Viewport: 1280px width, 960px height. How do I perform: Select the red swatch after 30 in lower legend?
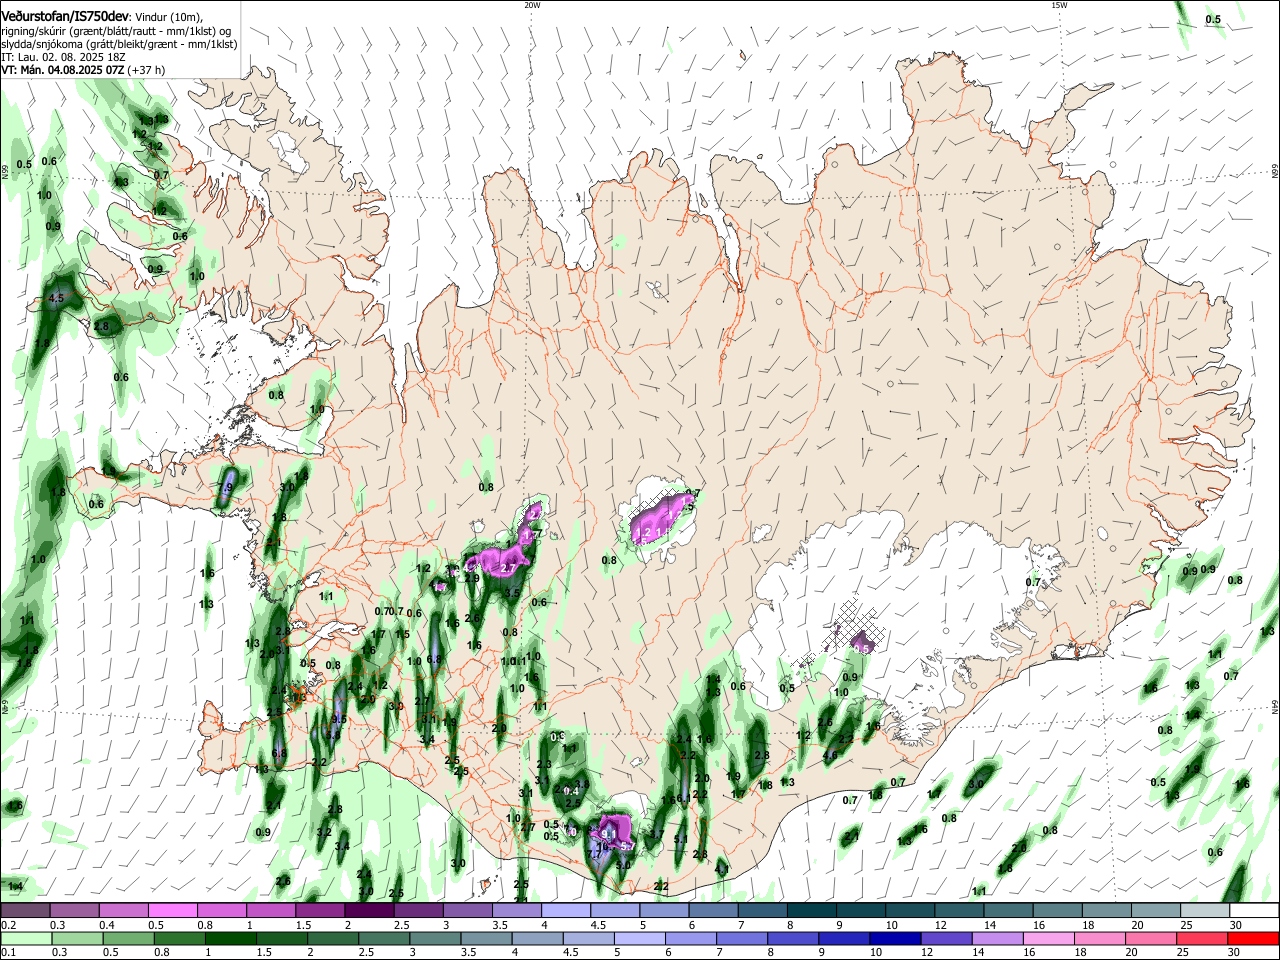(x=1255, y=938)
